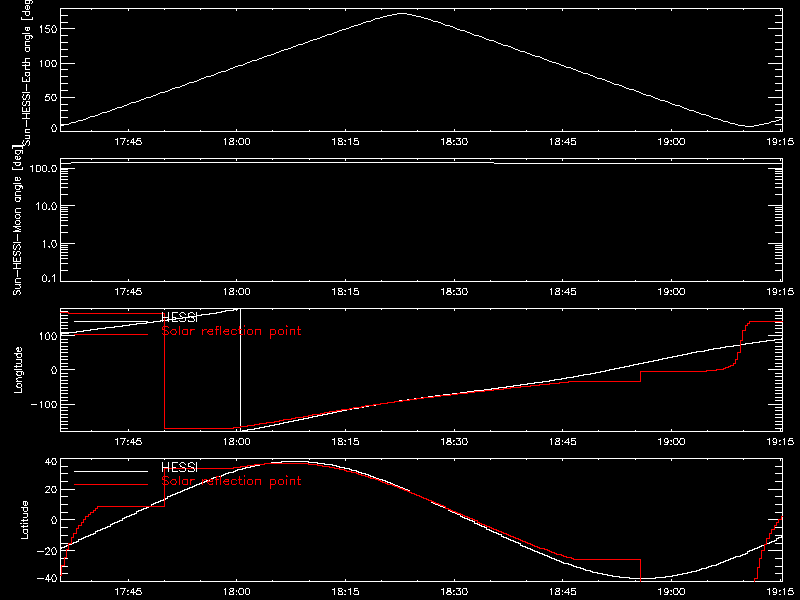Click the 50 tick on Earth angle axis
This screenshot has height=600, width=800.
51,97
